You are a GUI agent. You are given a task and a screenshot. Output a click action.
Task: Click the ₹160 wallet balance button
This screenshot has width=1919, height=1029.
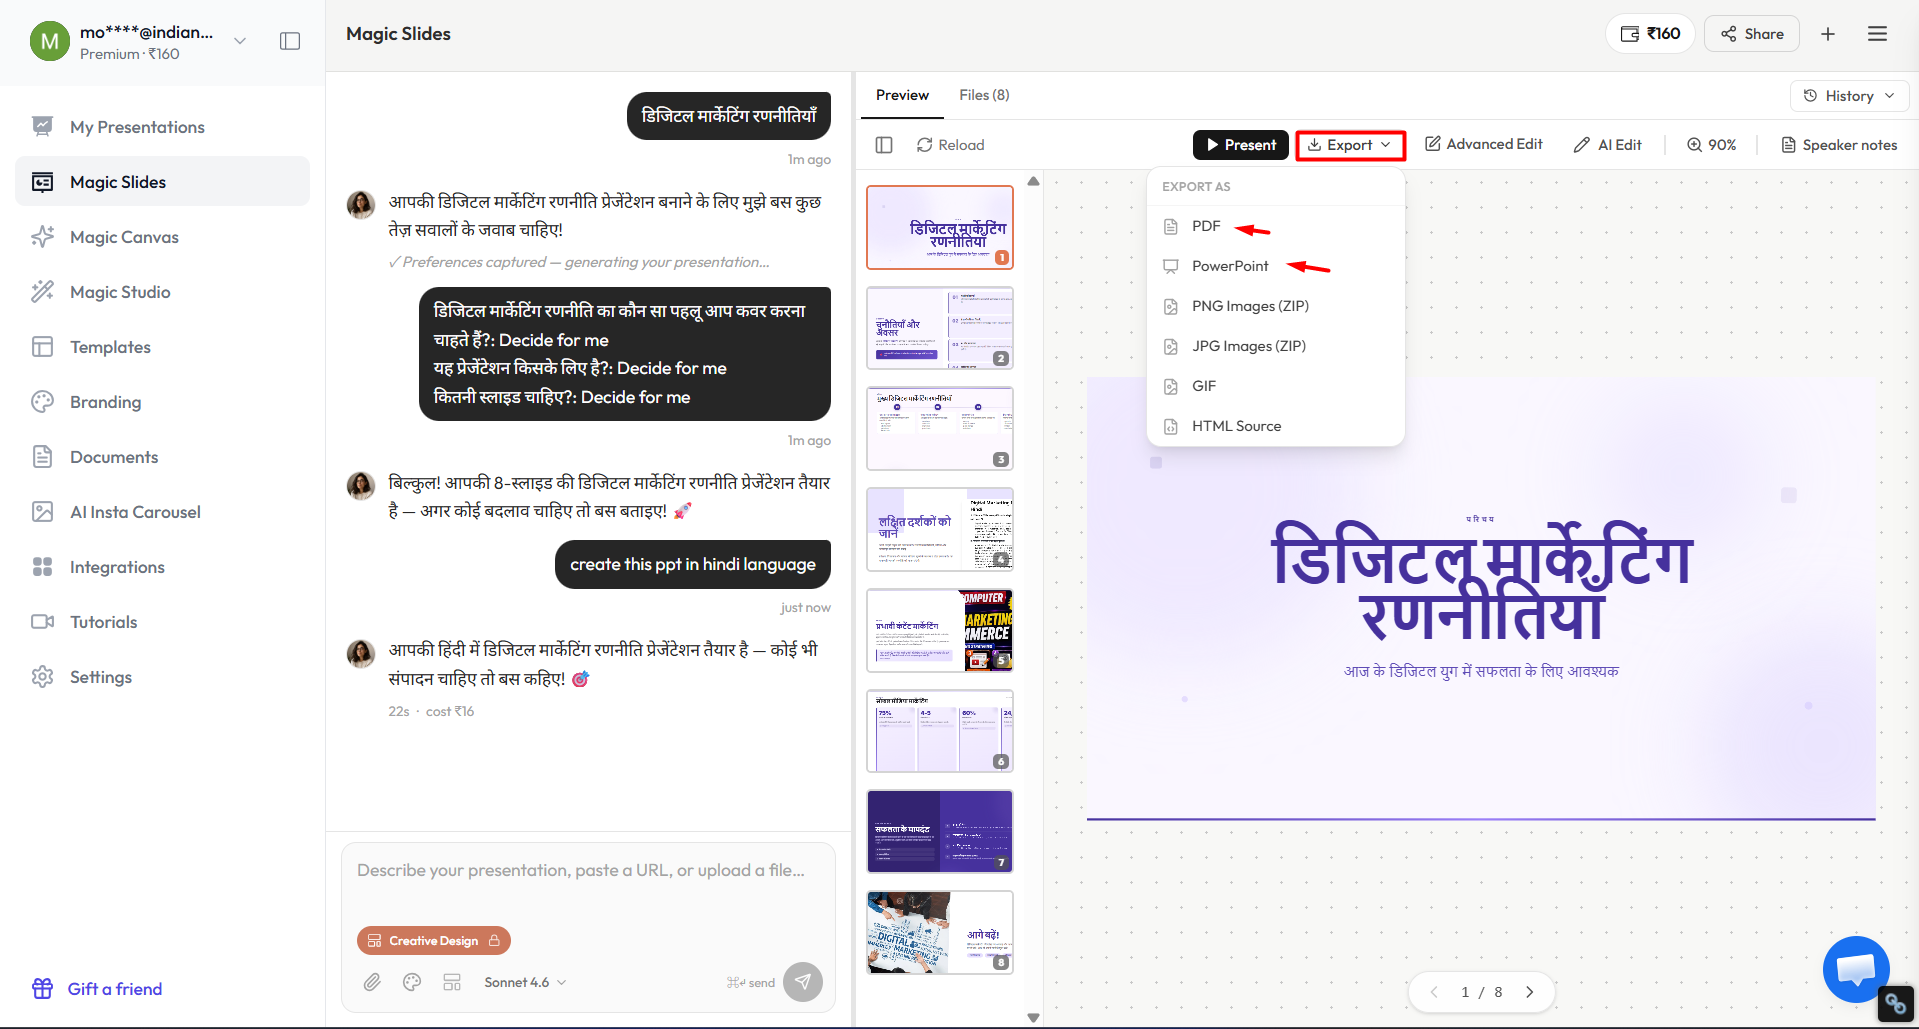pyautogui.click(x=1650, y=34)
